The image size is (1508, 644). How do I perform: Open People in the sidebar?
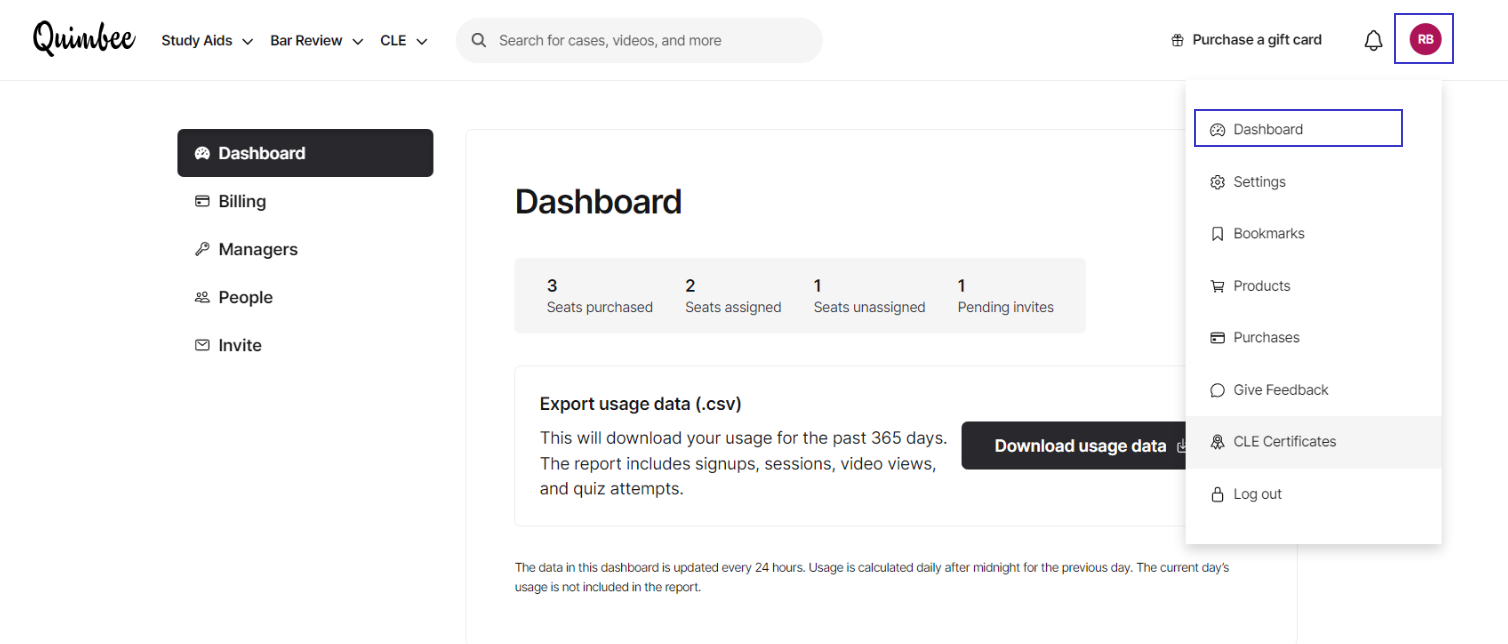coord(305,297)
